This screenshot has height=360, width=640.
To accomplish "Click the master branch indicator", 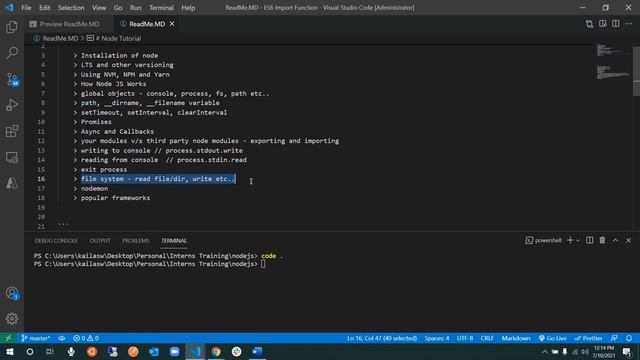I will [x=36, y=338].
